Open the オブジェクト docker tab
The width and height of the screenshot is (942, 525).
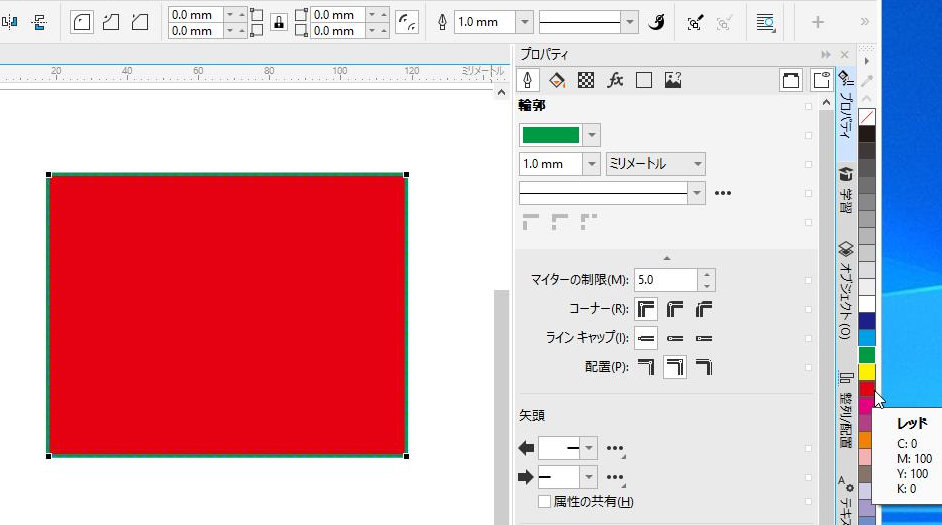coord(846,291)
